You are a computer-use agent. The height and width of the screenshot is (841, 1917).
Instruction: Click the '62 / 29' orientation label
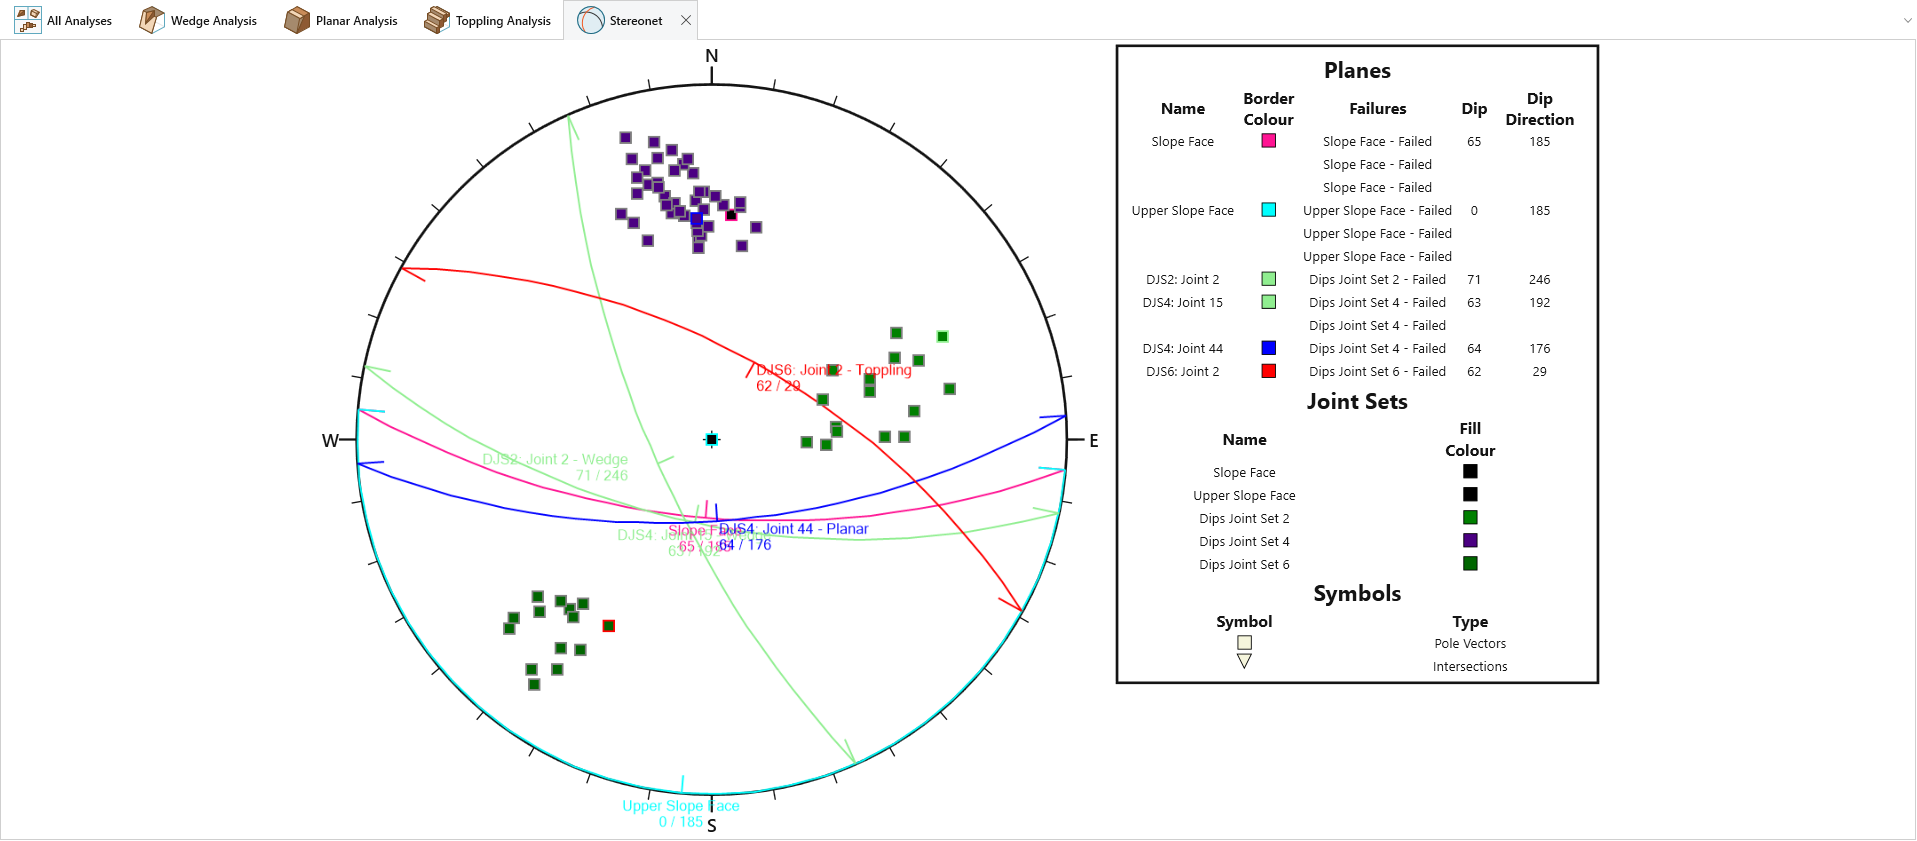click(x=778, y=386)
